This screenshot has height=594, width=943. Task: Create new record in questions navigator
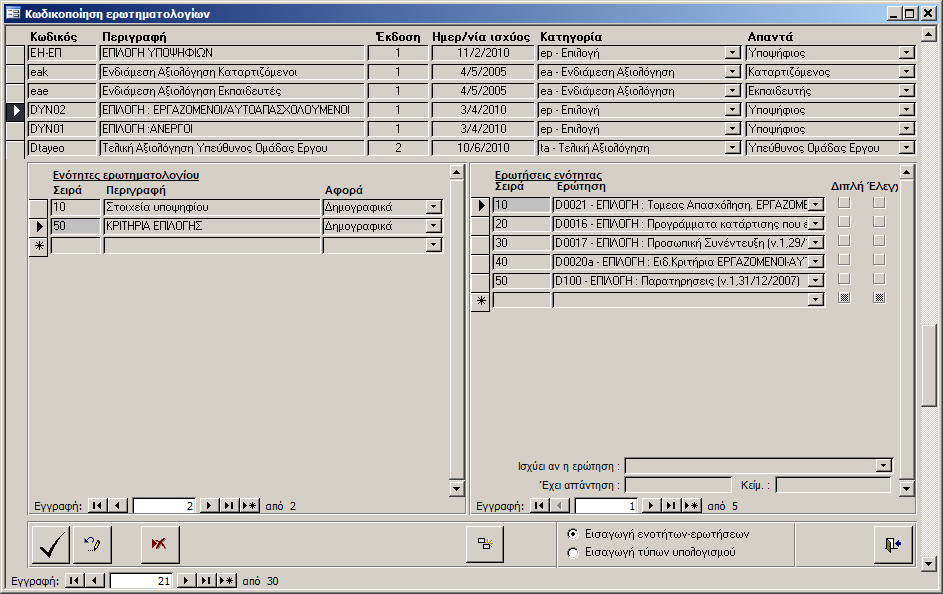689,506
